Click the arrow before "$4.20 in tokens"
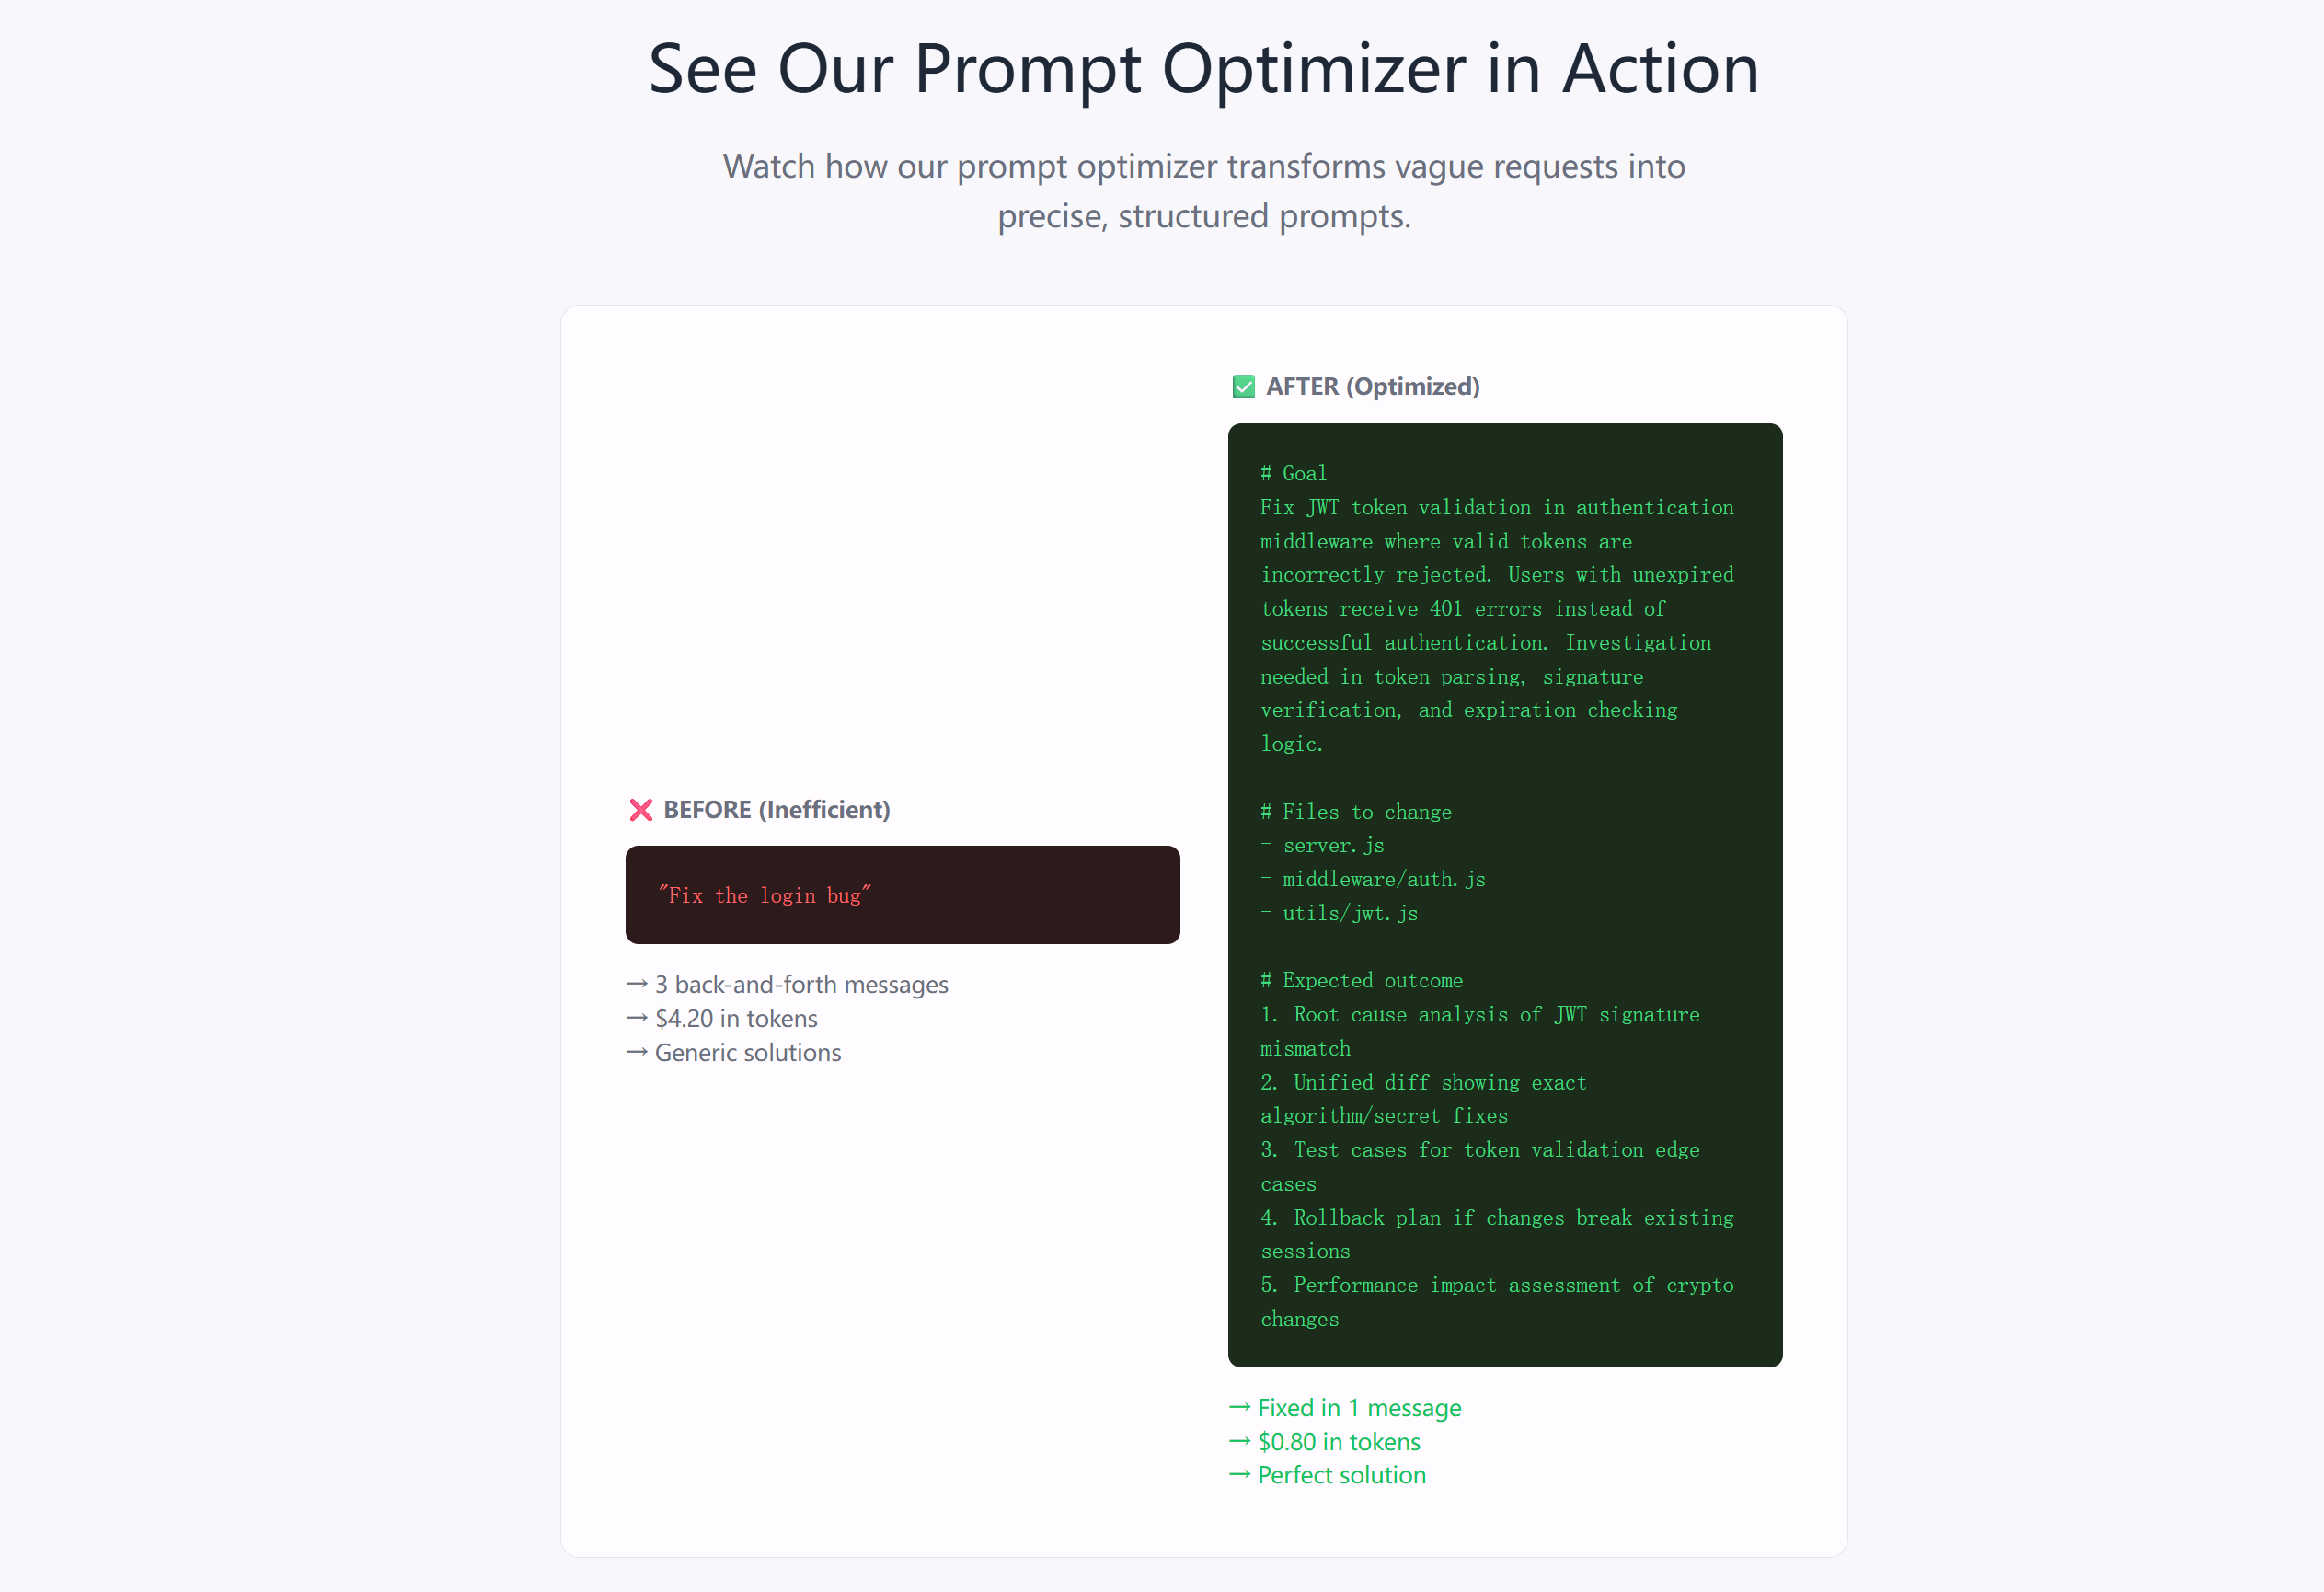This screenshot has height=1592, width=2324. pos(637,1019)
